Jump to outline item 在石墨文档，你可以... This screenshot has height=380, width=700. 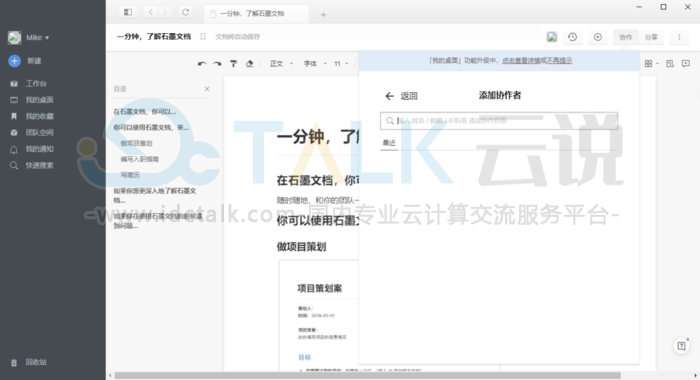click(x=145, y=112)
